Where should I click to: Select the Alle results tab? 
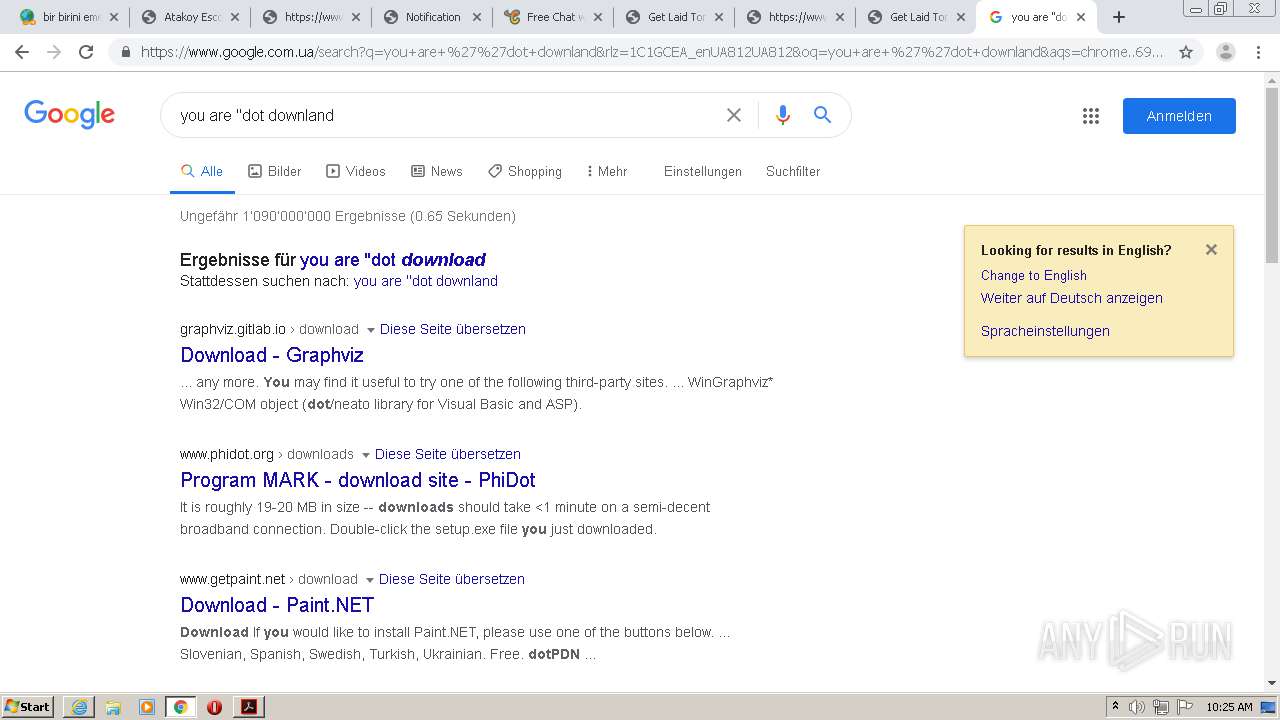(x=202, y=171)
